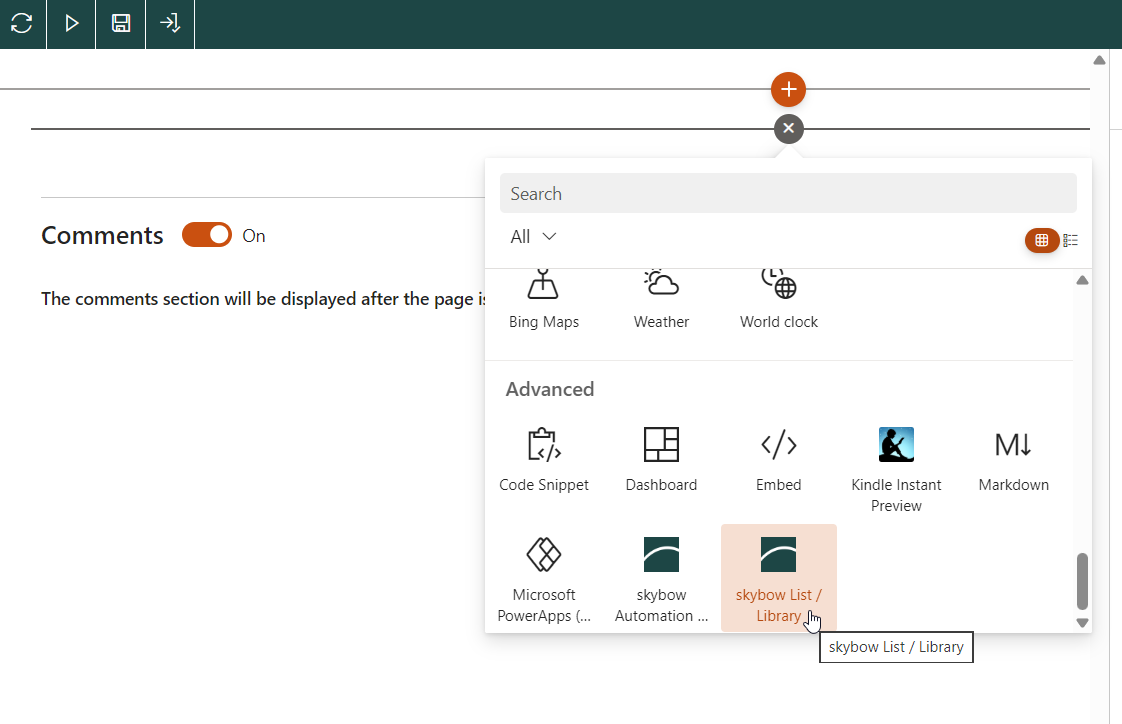Image resolution: width=1122 pixels, height=724 pixels.
Task: Insert the Markdown web part
Action: click(x=1013, y=460)
